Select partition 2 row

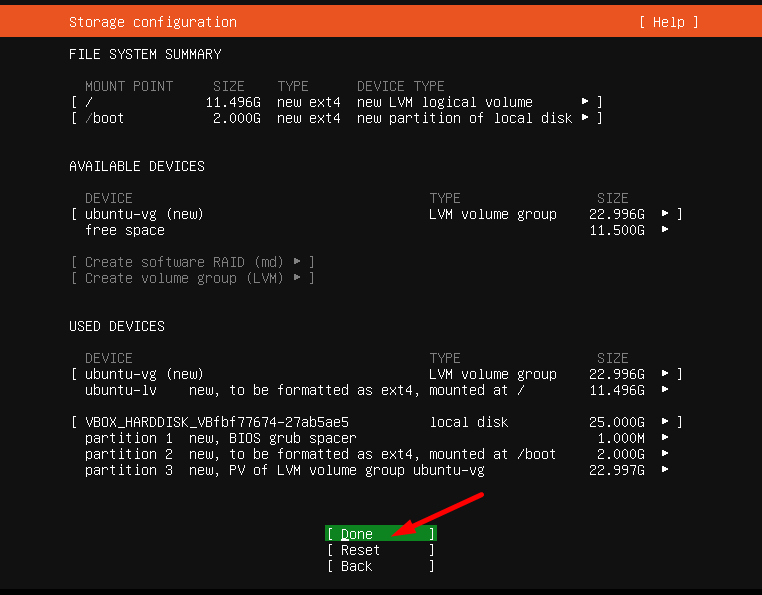(x=377, y=454)
